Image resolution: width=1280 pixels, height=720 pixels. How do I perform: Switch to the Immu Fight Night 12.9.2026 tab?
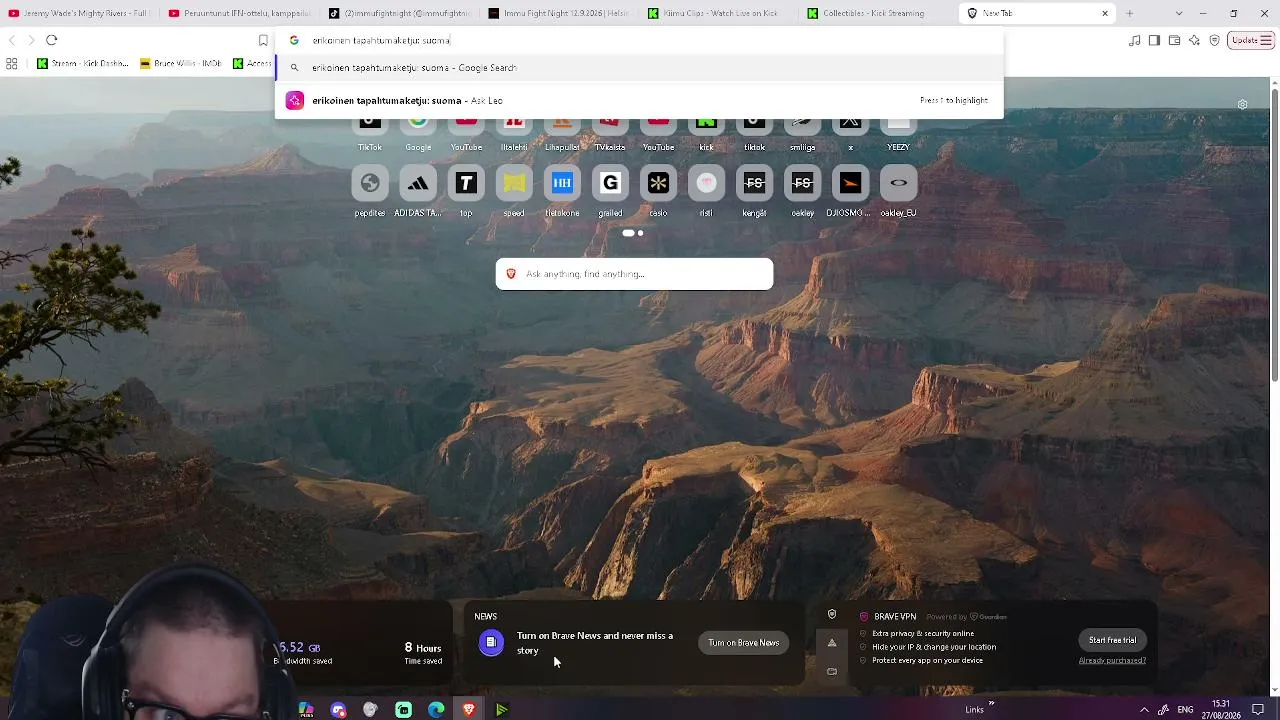coord(559,13)
